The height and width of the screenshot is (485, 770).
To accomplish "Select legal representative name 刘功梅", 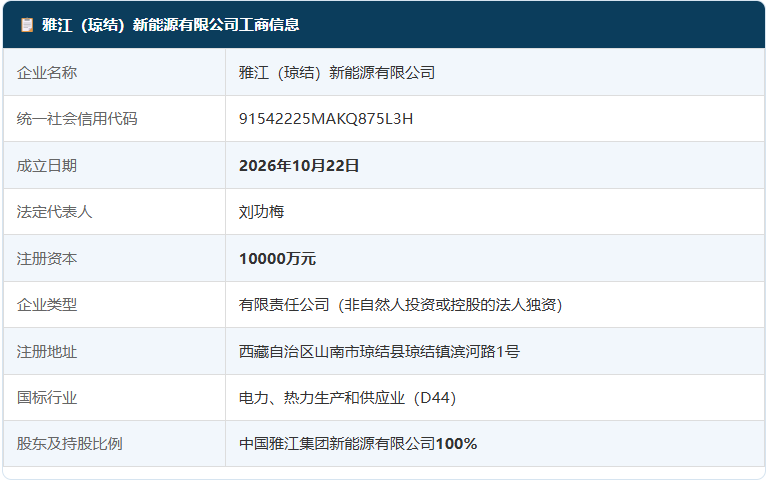I will point(261,212).
